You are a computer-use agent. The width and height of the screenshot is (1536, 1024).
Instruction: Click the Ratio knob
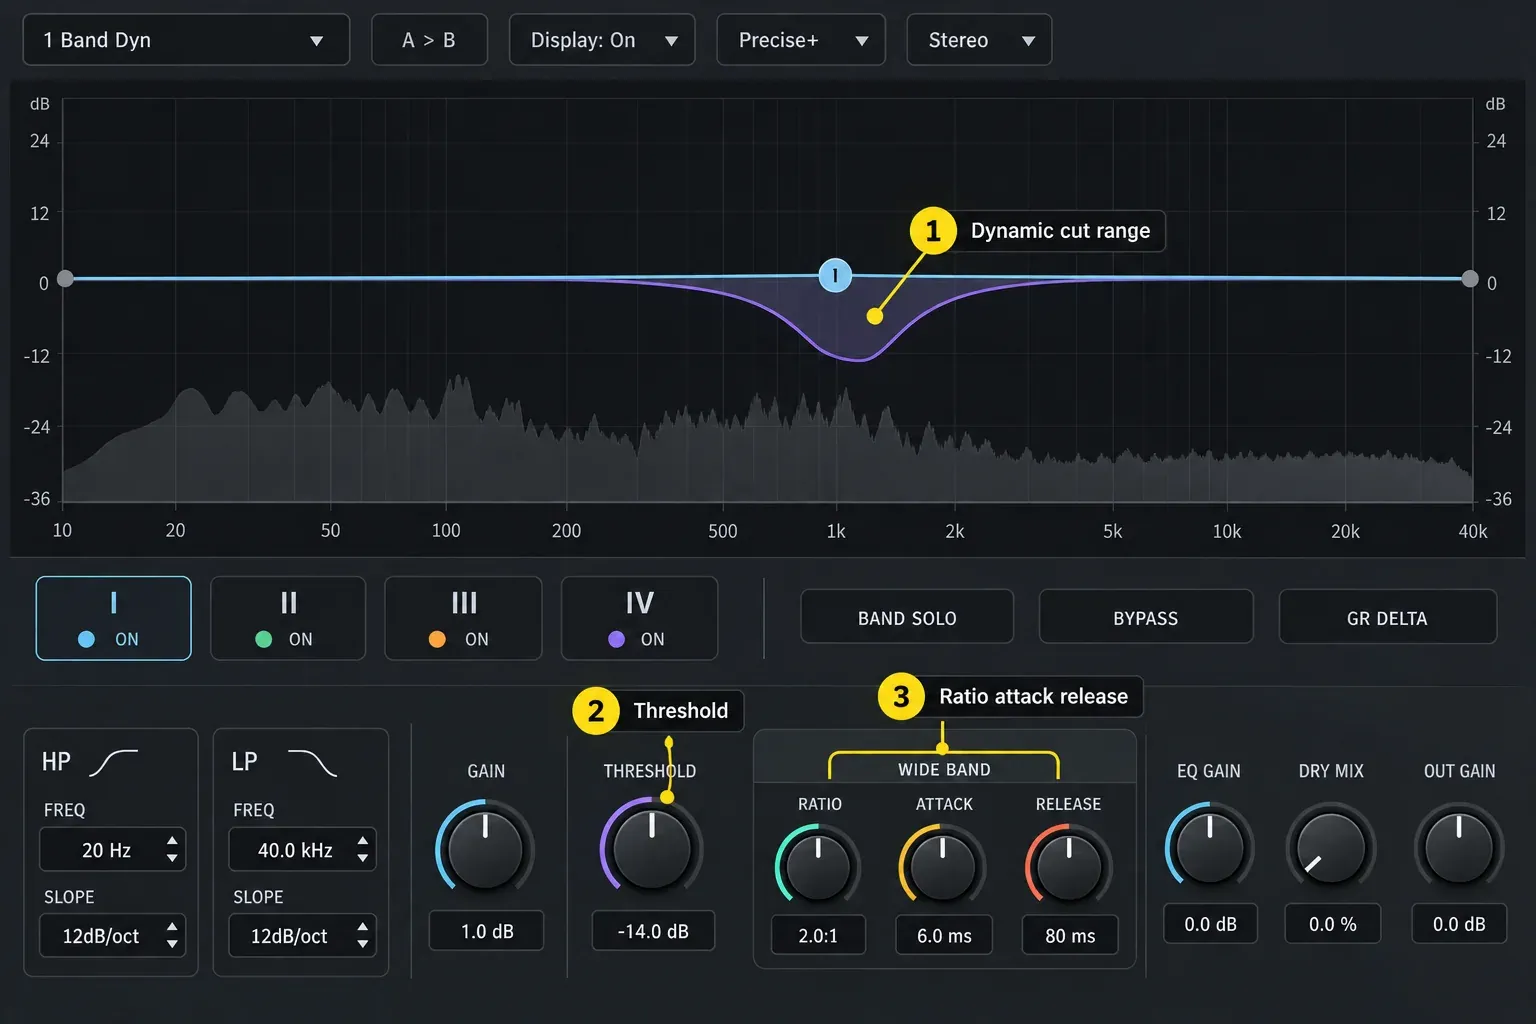818,866
